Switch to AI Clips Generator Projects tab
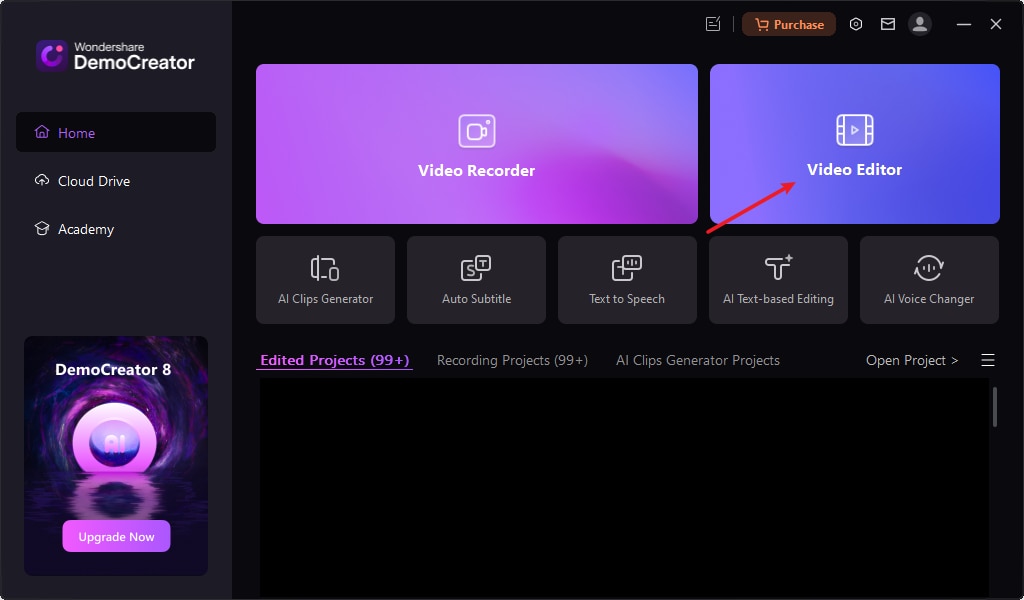 point(697,360)
